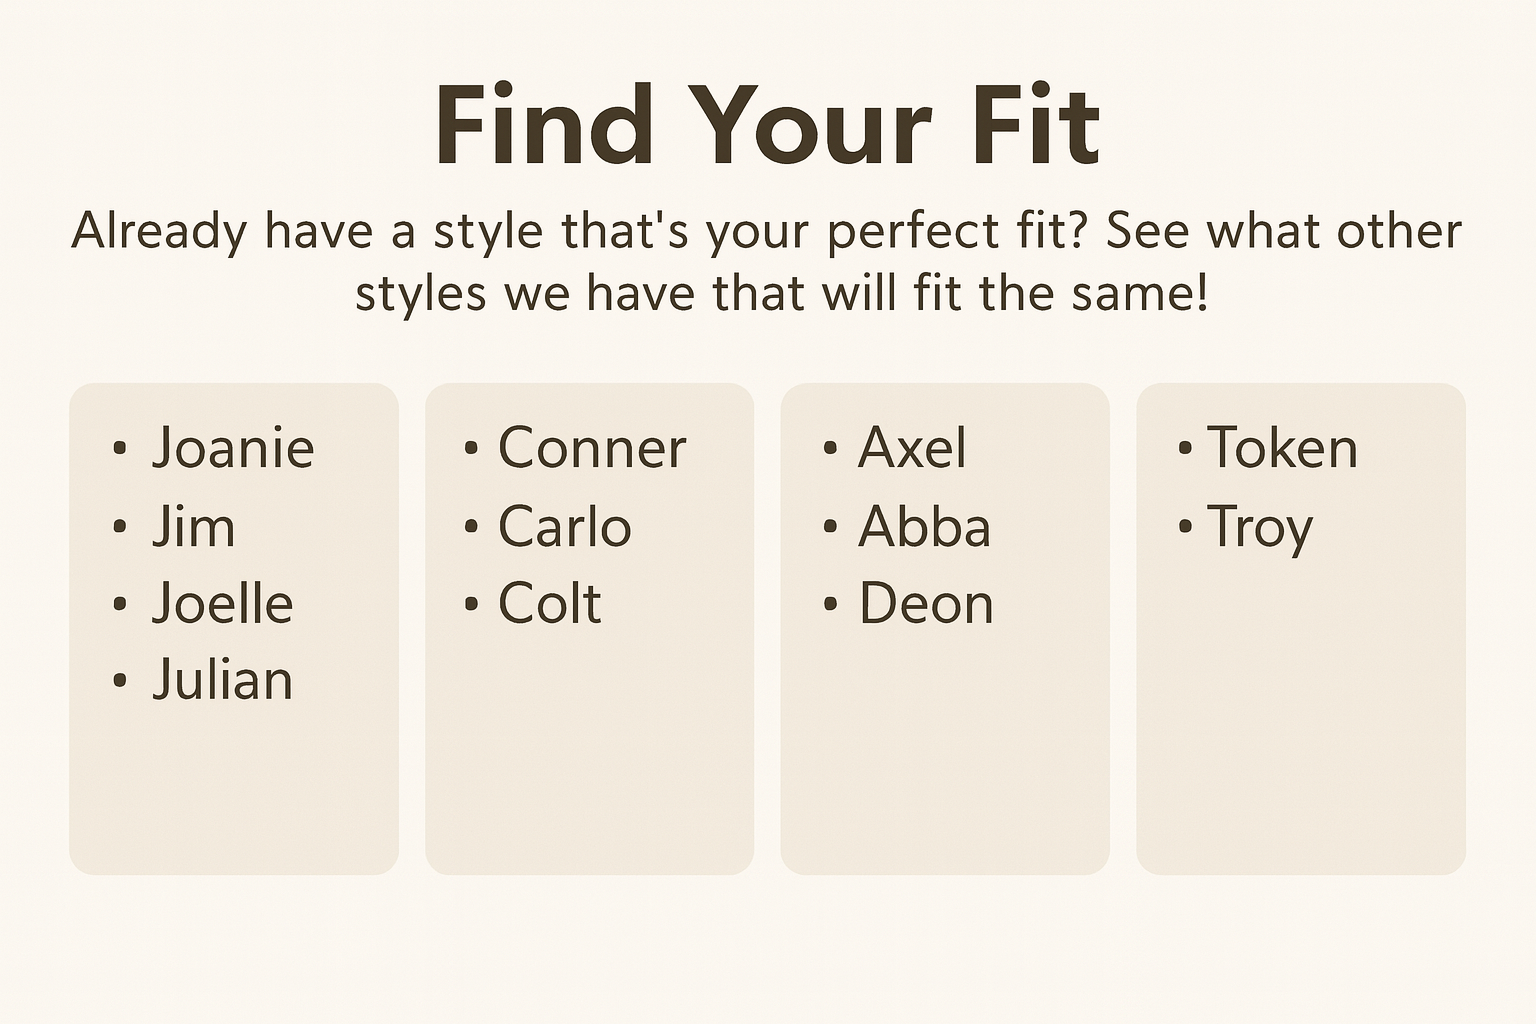Select the Deon style

coord(926,603)
